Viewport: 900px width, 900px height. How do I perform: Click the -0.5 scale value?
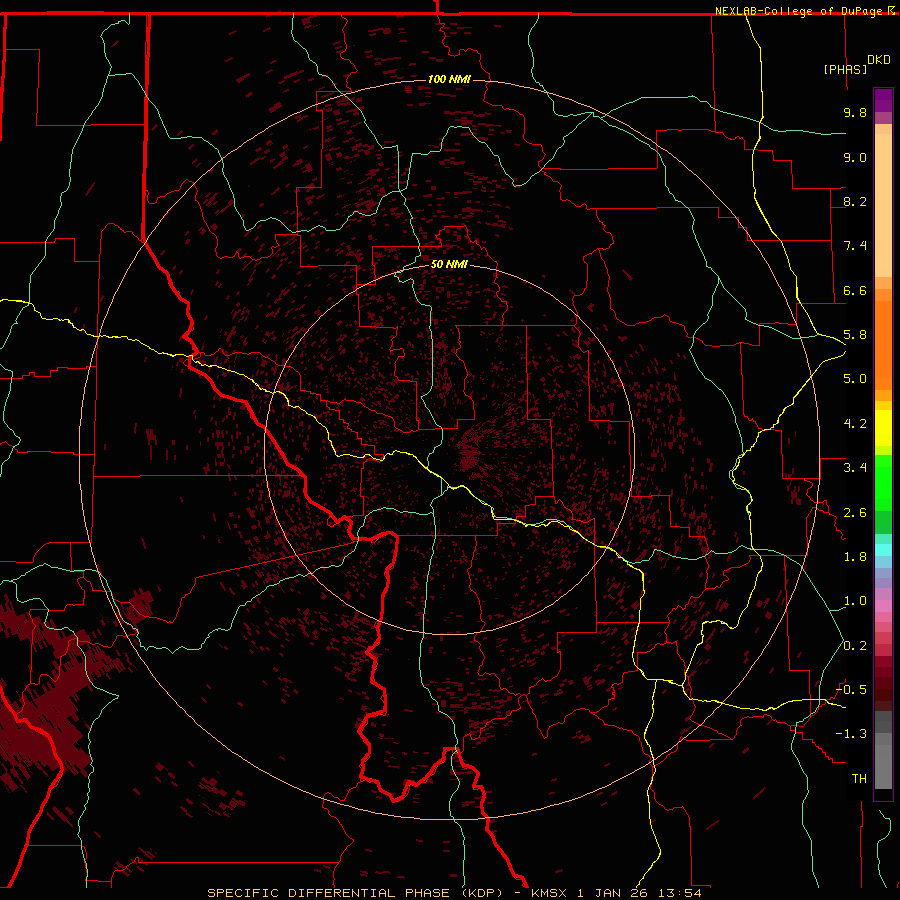(x=851, y=690)
